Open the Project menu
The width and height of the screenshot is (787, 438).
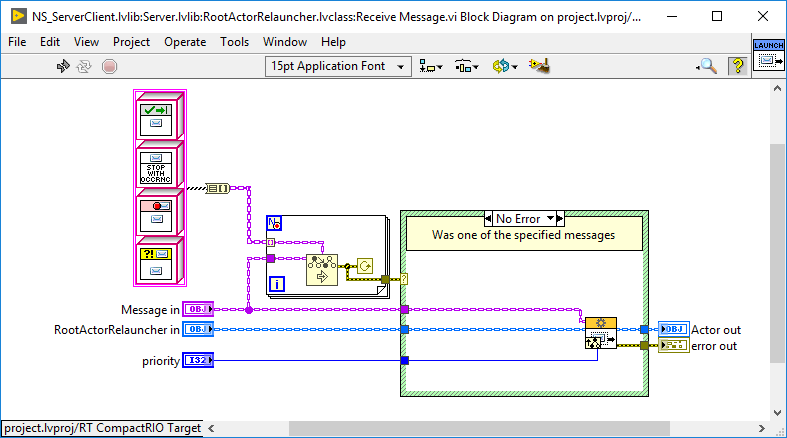(x=131, y=42)
